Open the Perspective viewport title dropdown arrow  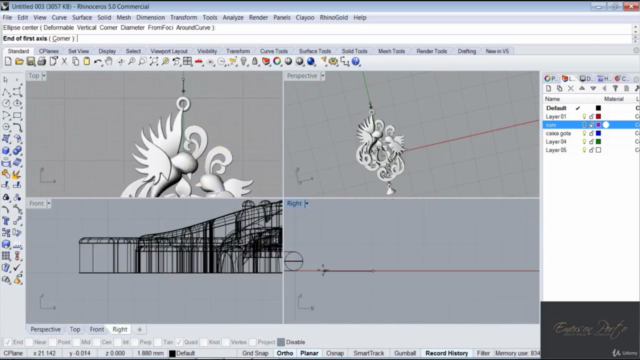322,76
